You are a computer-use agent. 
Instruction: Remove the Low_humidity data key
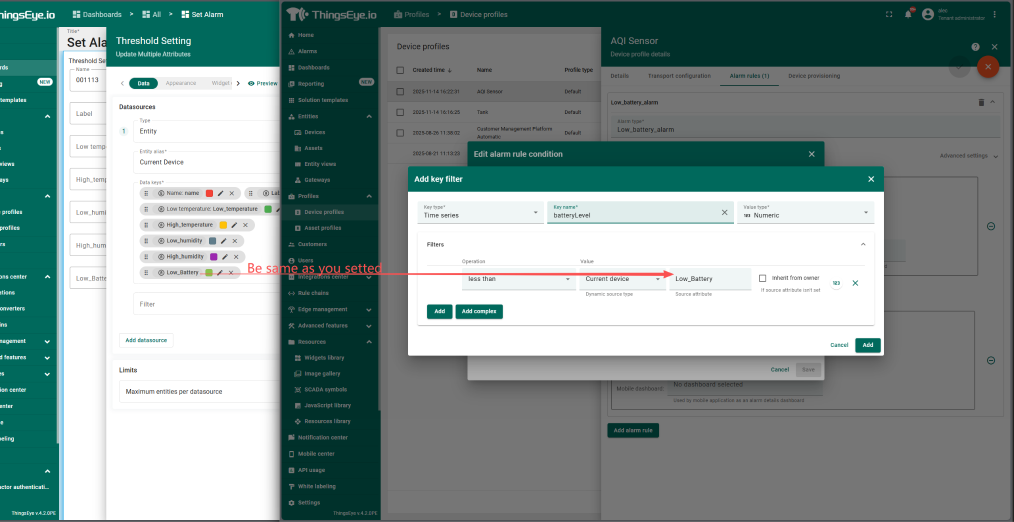pyautogui.click(x=235, y=241)
